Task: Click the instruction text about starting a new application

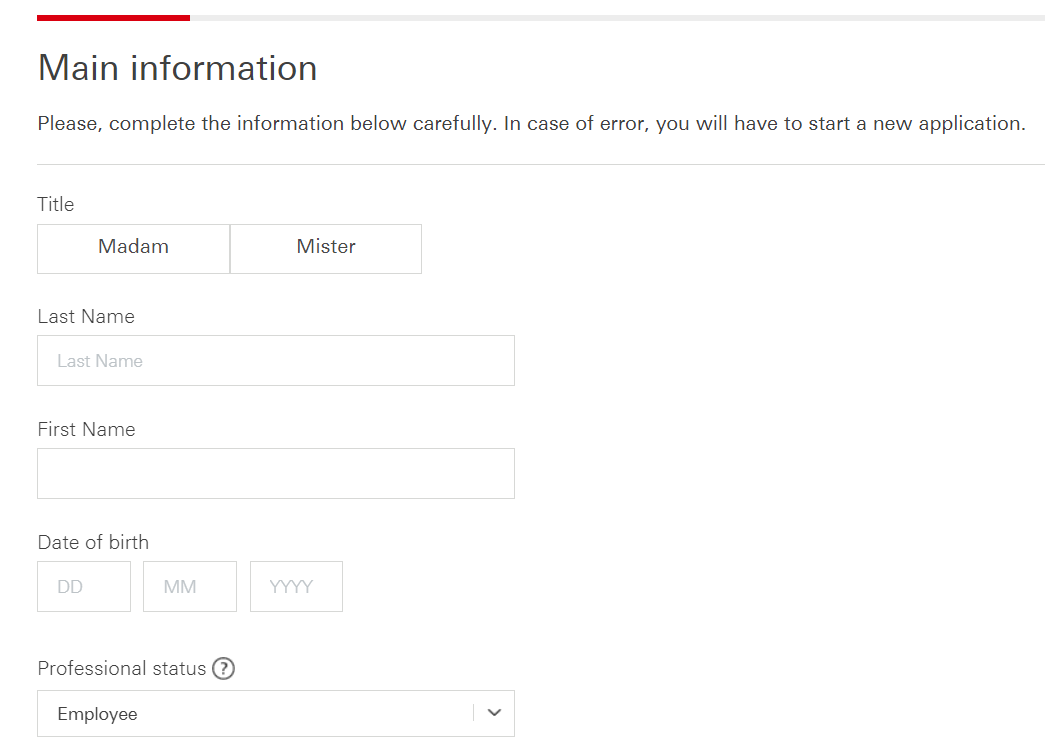Action: point(531,124)
